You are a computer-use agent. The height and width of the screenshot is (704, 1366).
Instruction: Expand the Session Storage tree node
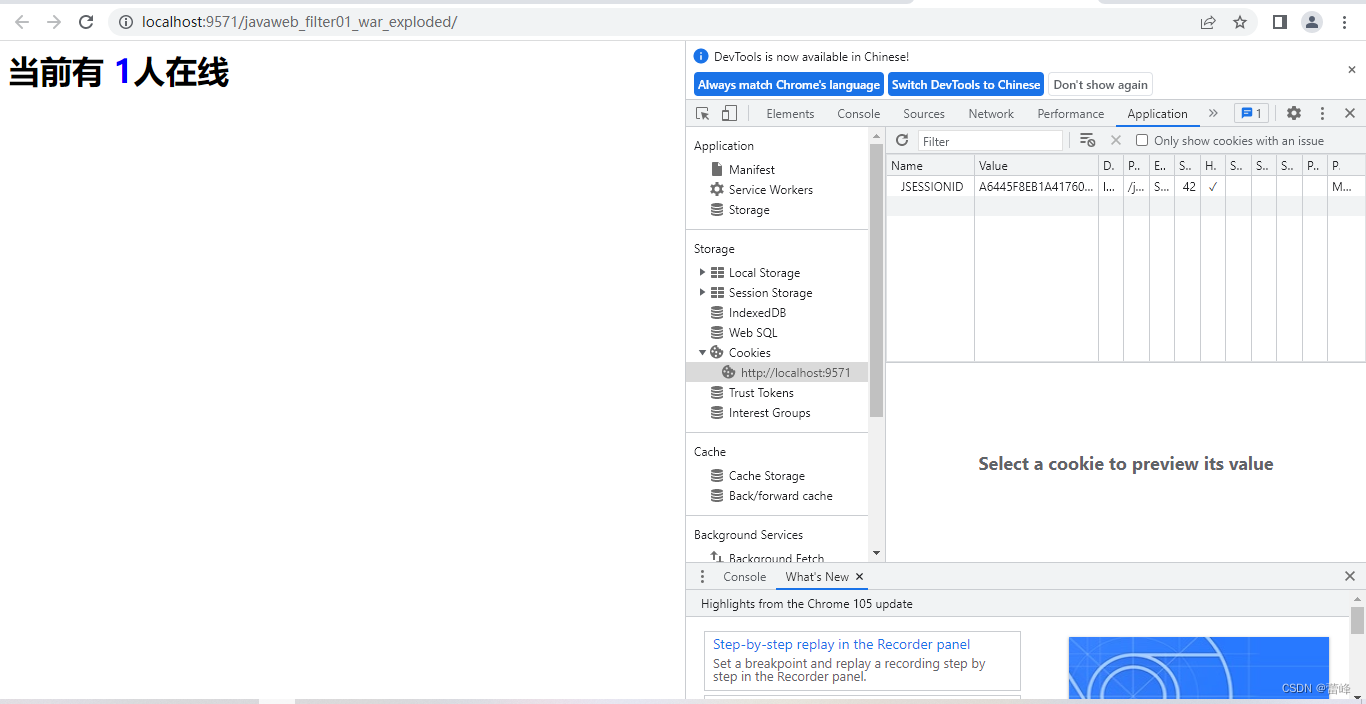tap(702, 292)
